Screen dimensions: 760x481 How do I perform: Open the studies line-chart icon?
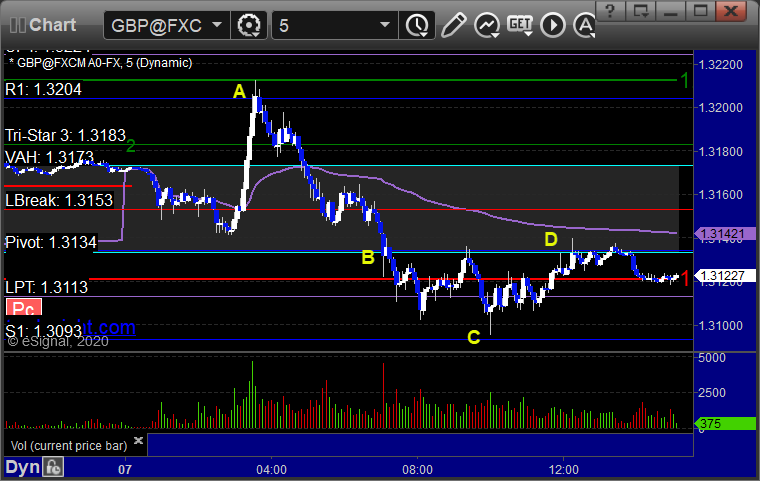(487, 25)
